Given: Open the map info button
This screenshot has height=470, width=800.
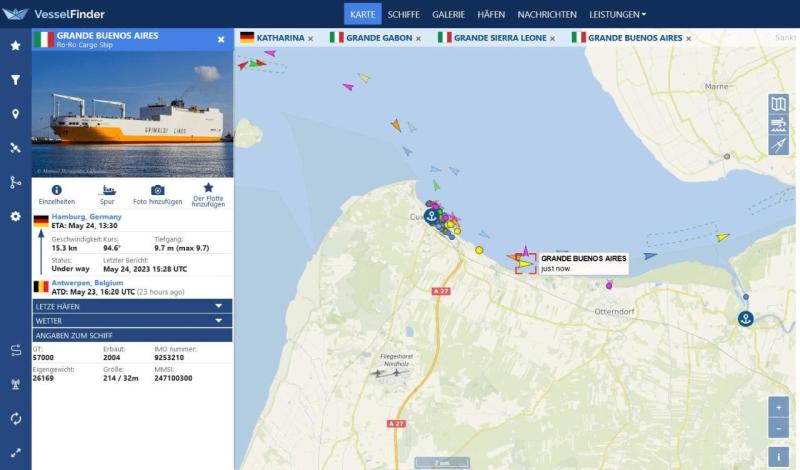Looking at the screenshot, I should 779,457.
